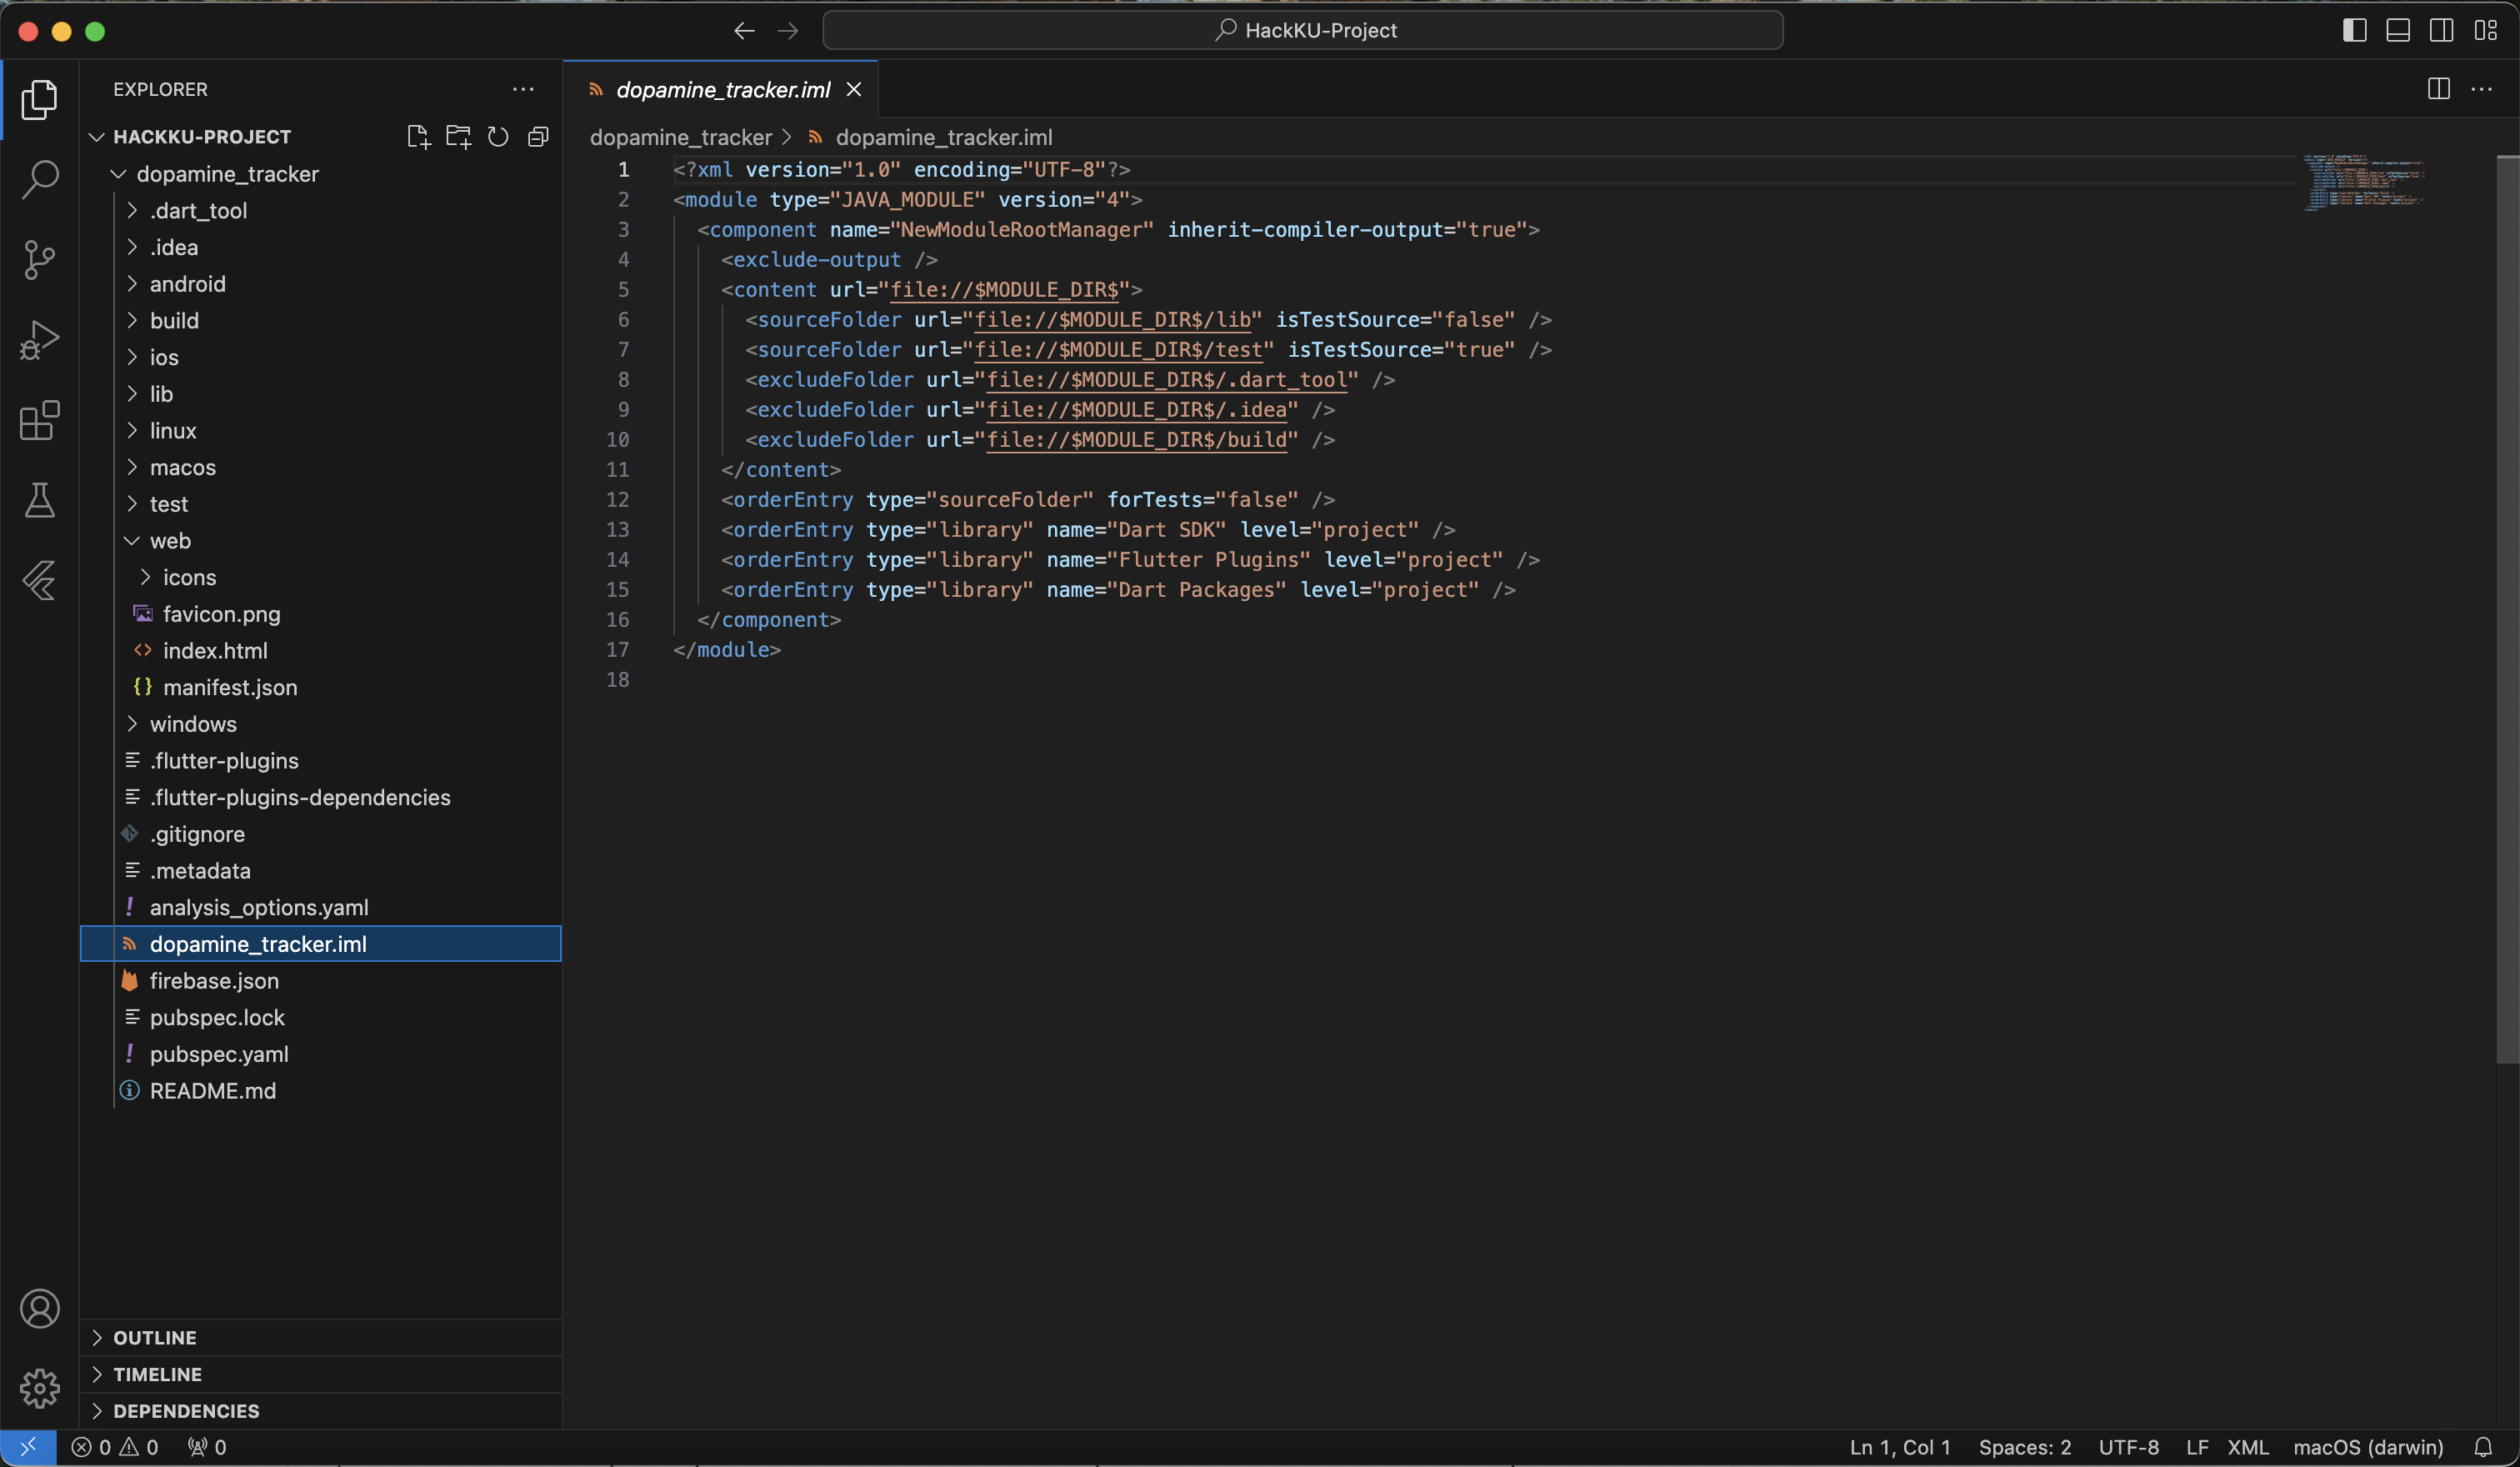The image size is (2520, 1467).
Task: Open Run and Debug view
Action: click(x=40, y=340)
